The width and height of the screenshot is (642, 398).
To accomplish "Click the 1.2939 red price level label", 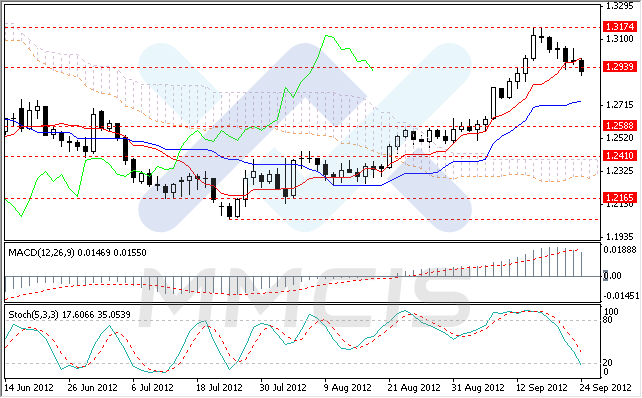I will tap(620, 67).
